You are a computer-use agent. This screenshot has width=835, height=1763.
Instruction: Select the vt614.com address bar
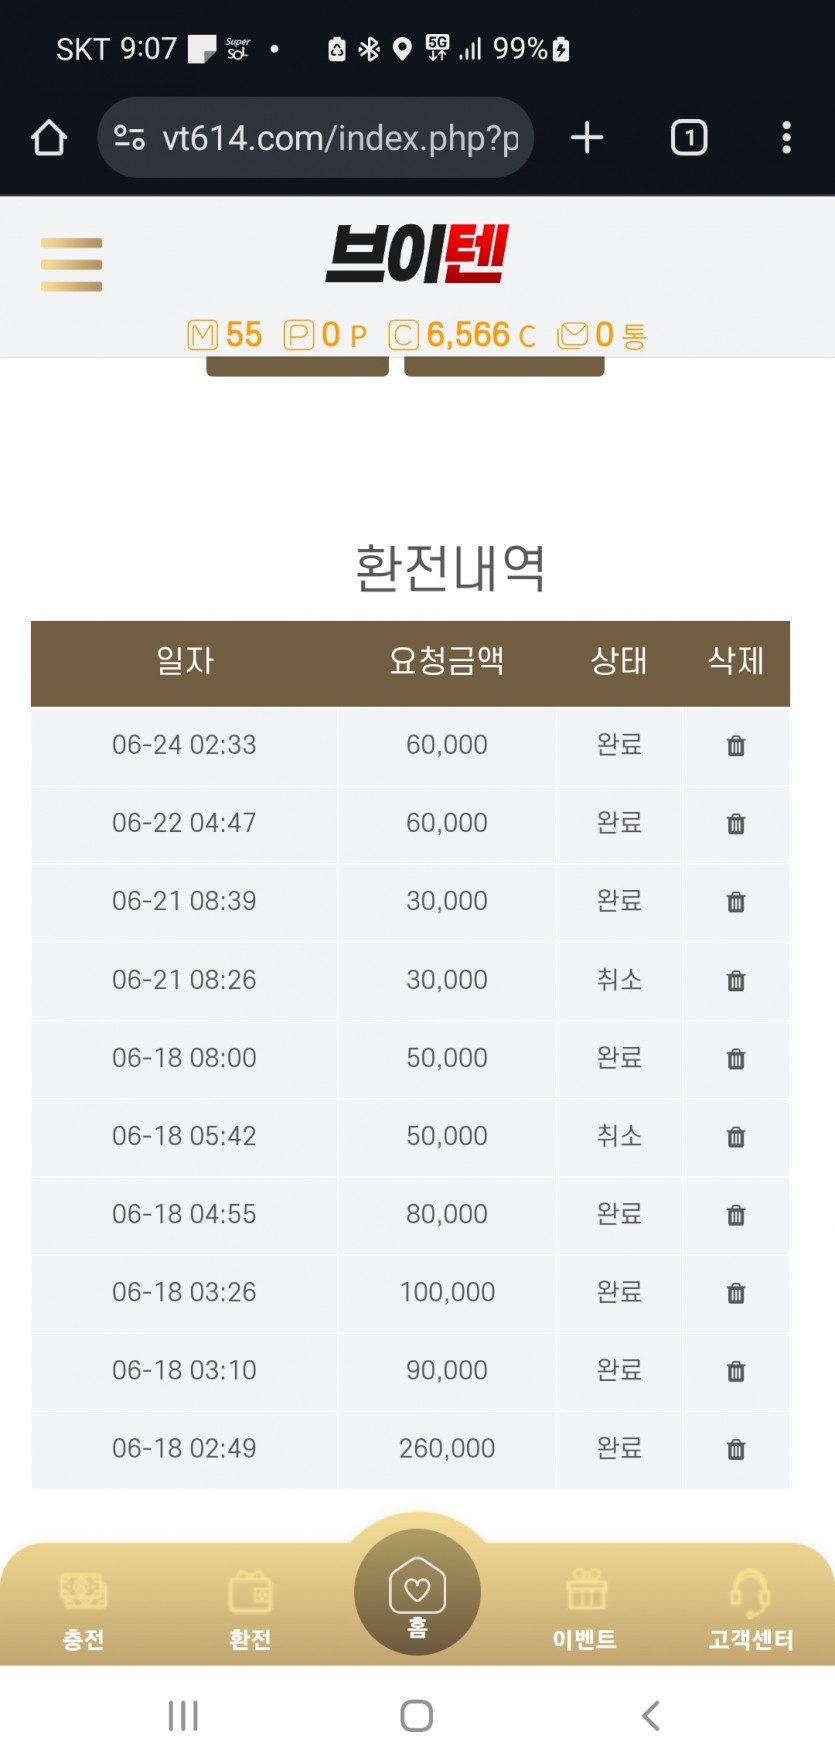click(x=316, y=138)
